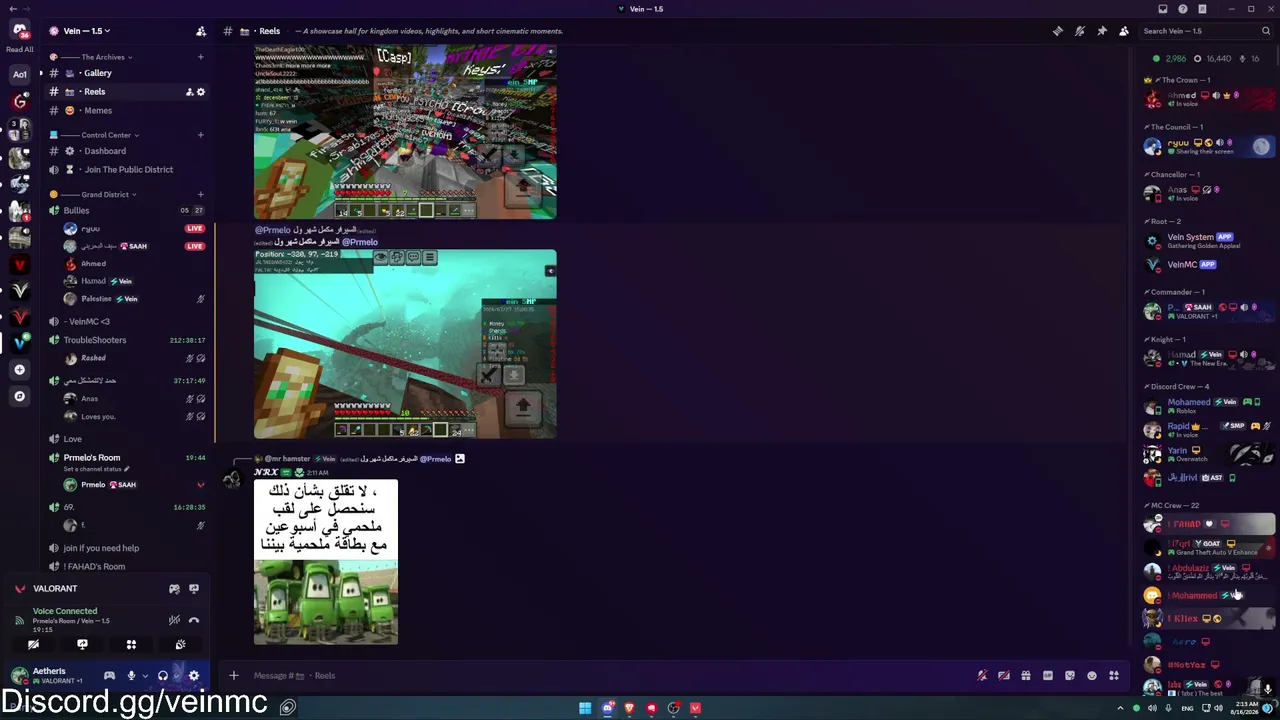Click the Search Vein — 1.5 field
Screen dimensions: 1280x720
click(x=1207, y=31)
